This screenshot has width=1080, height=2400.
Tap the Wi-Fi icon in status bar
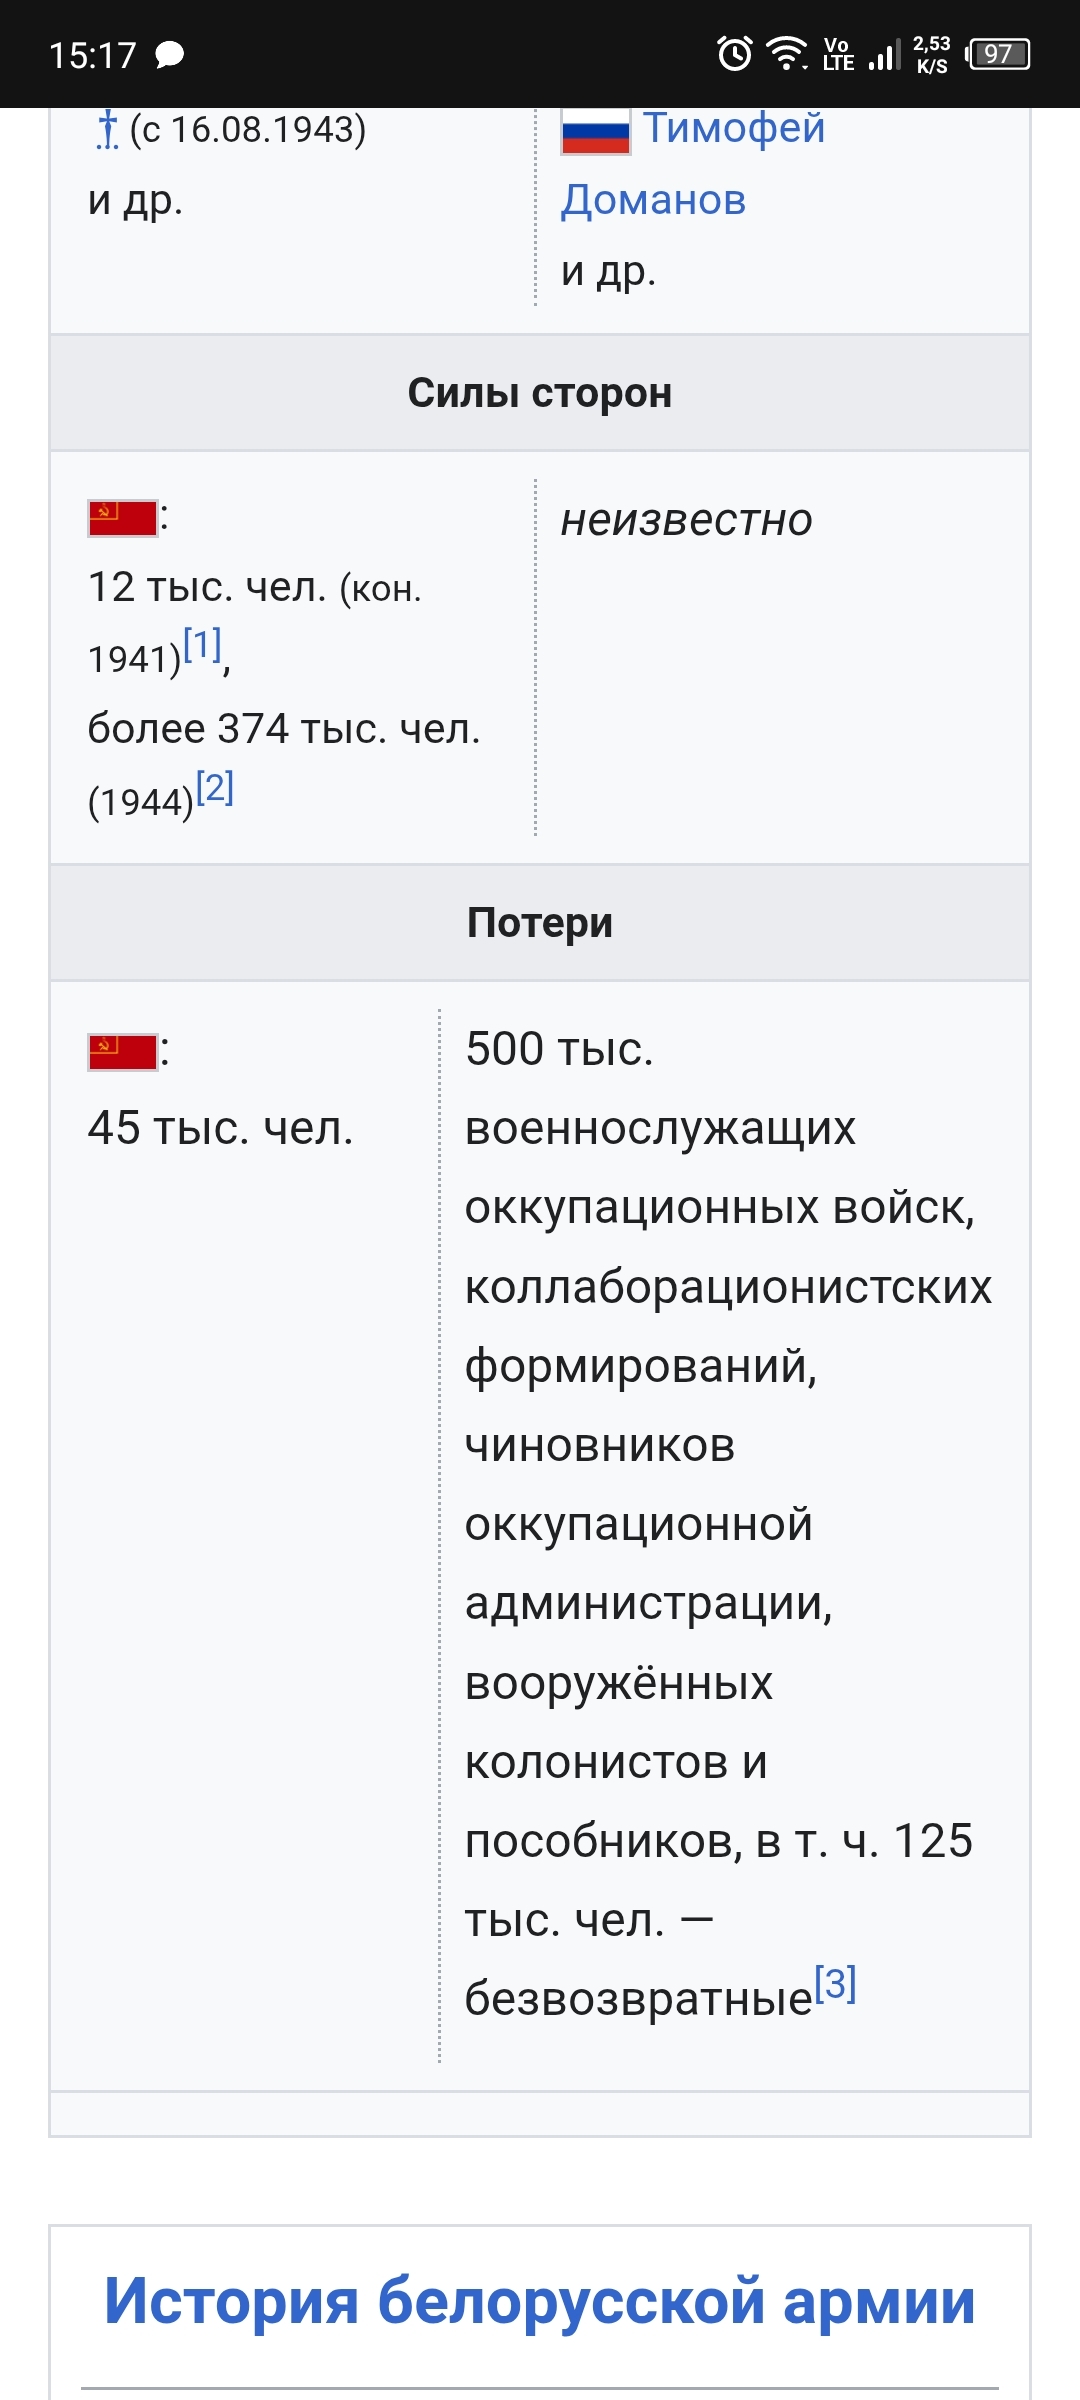click(x=787, y=53)
